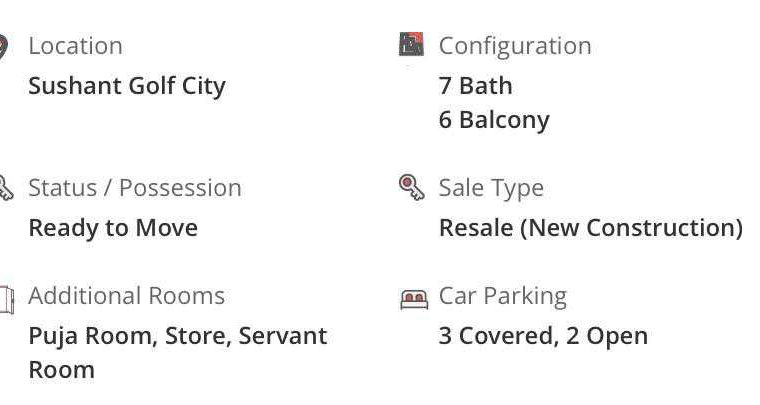Screen dimensions: 760x405
Task: Click the Status / Possession key icon
Action: pyautogui.click(x=4, y=188)
